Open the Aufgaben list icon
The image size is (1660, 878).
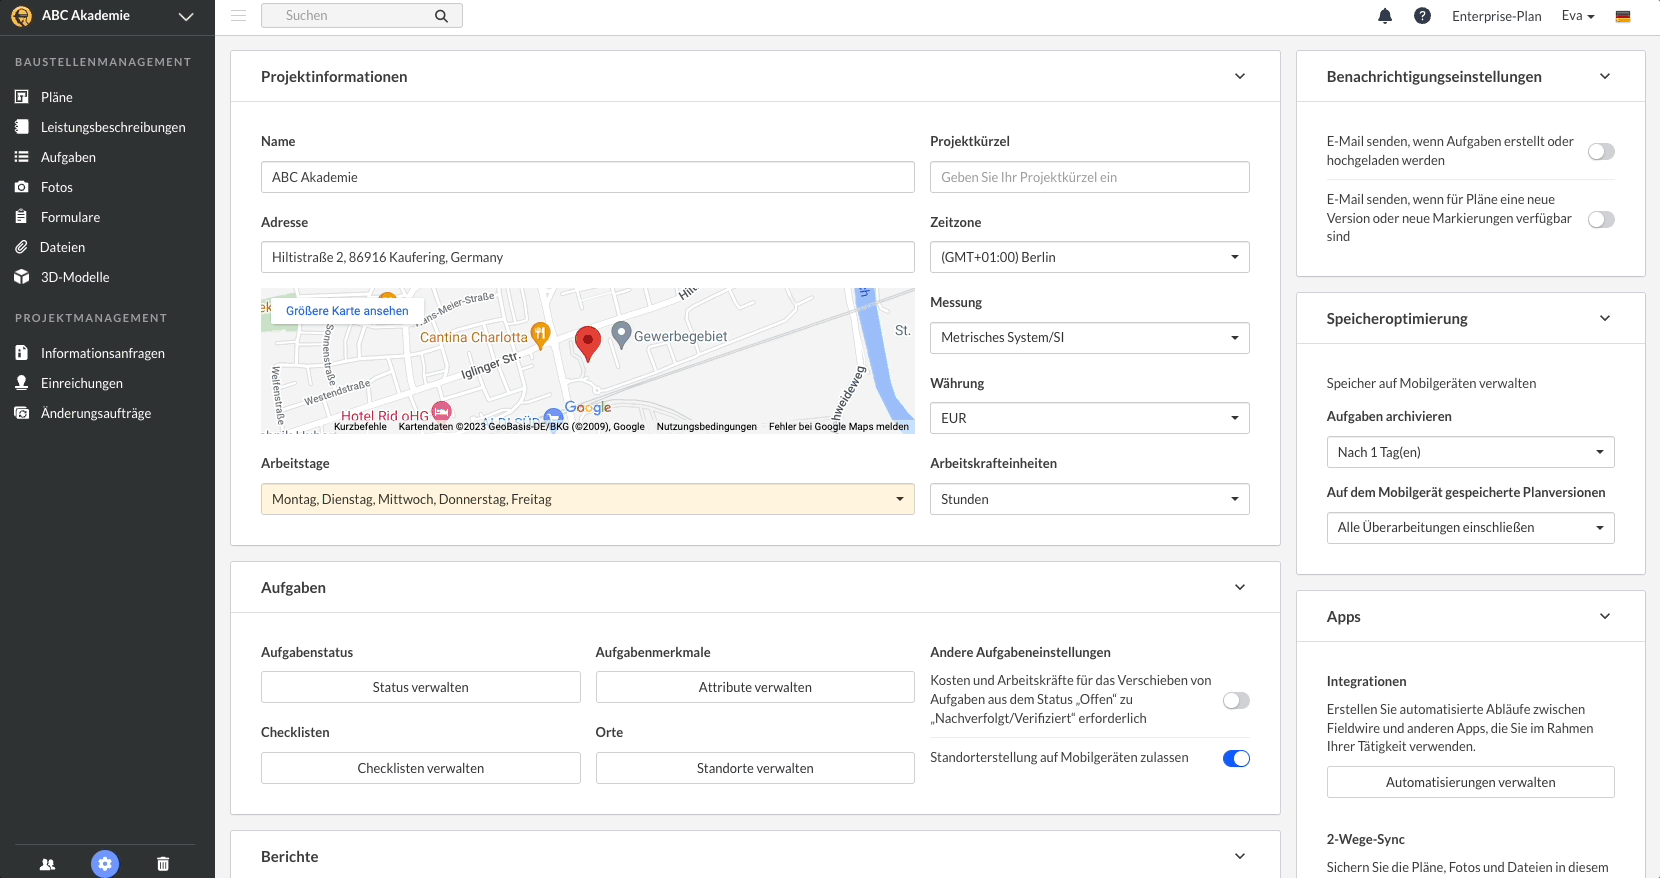(x=21, y=157)
